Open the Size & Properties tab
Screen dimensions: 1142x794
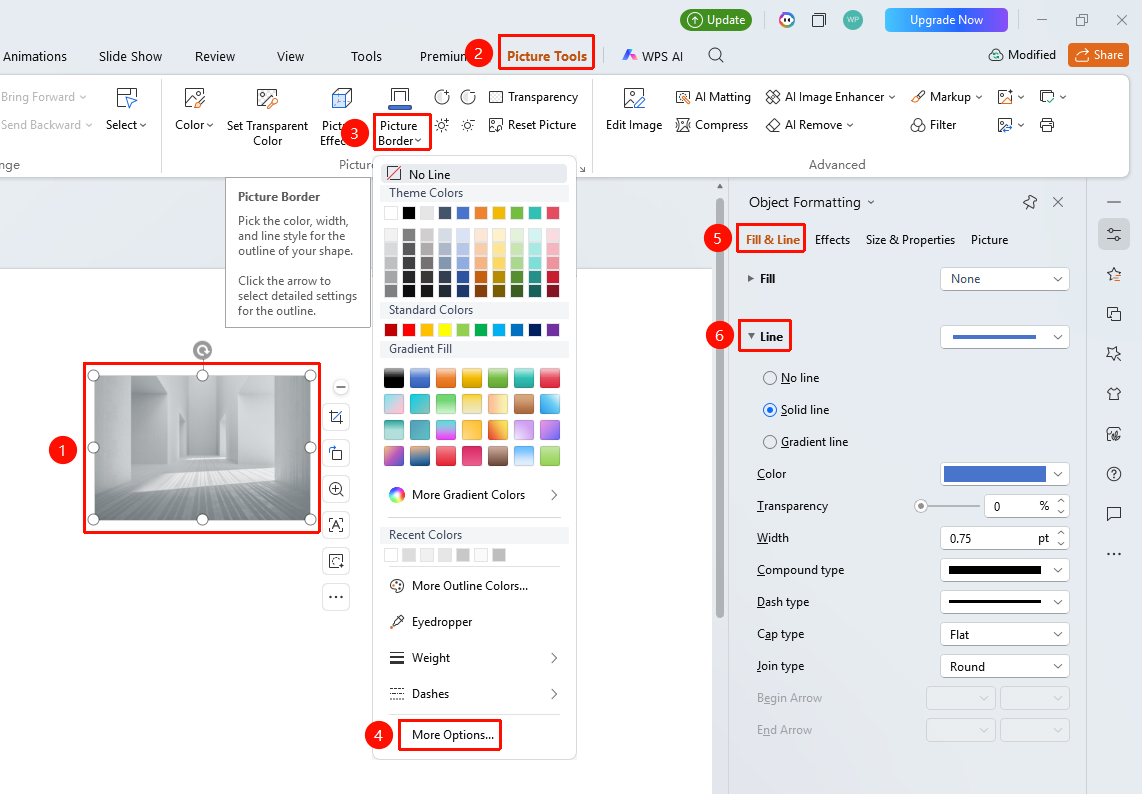[x=910, y=240]
